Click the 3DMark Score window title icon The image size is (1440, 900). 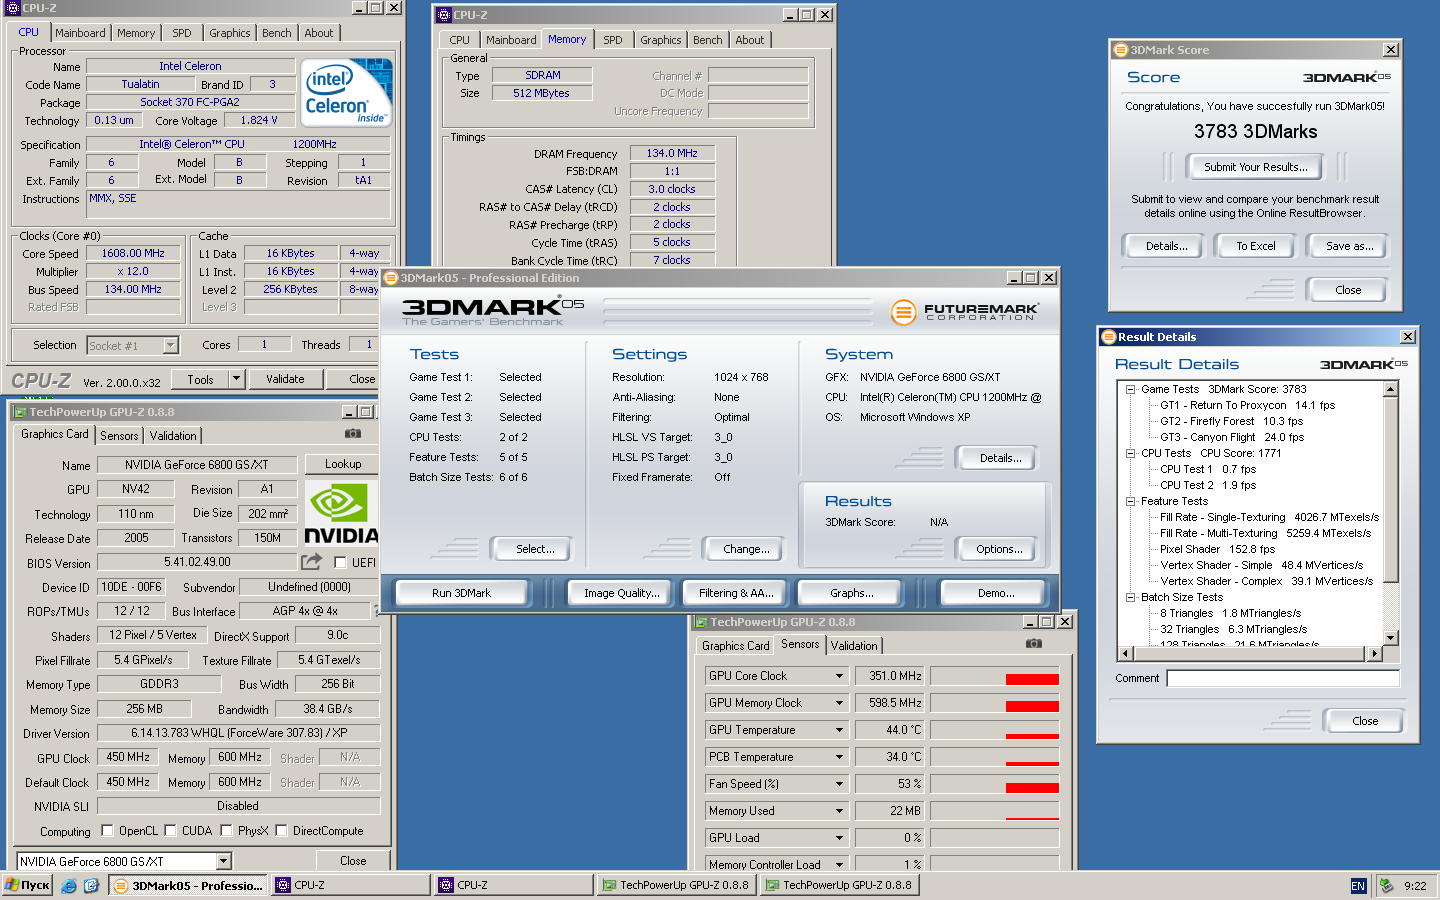click(1121, 50)
